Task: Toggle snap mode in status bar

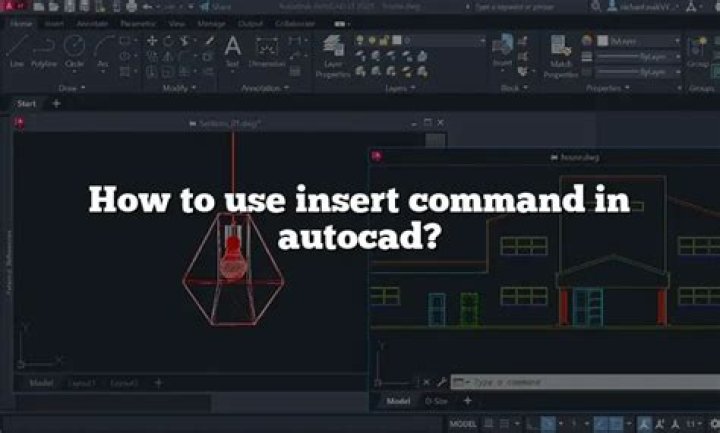Action: pyautogui.click(x=505, y=423)
